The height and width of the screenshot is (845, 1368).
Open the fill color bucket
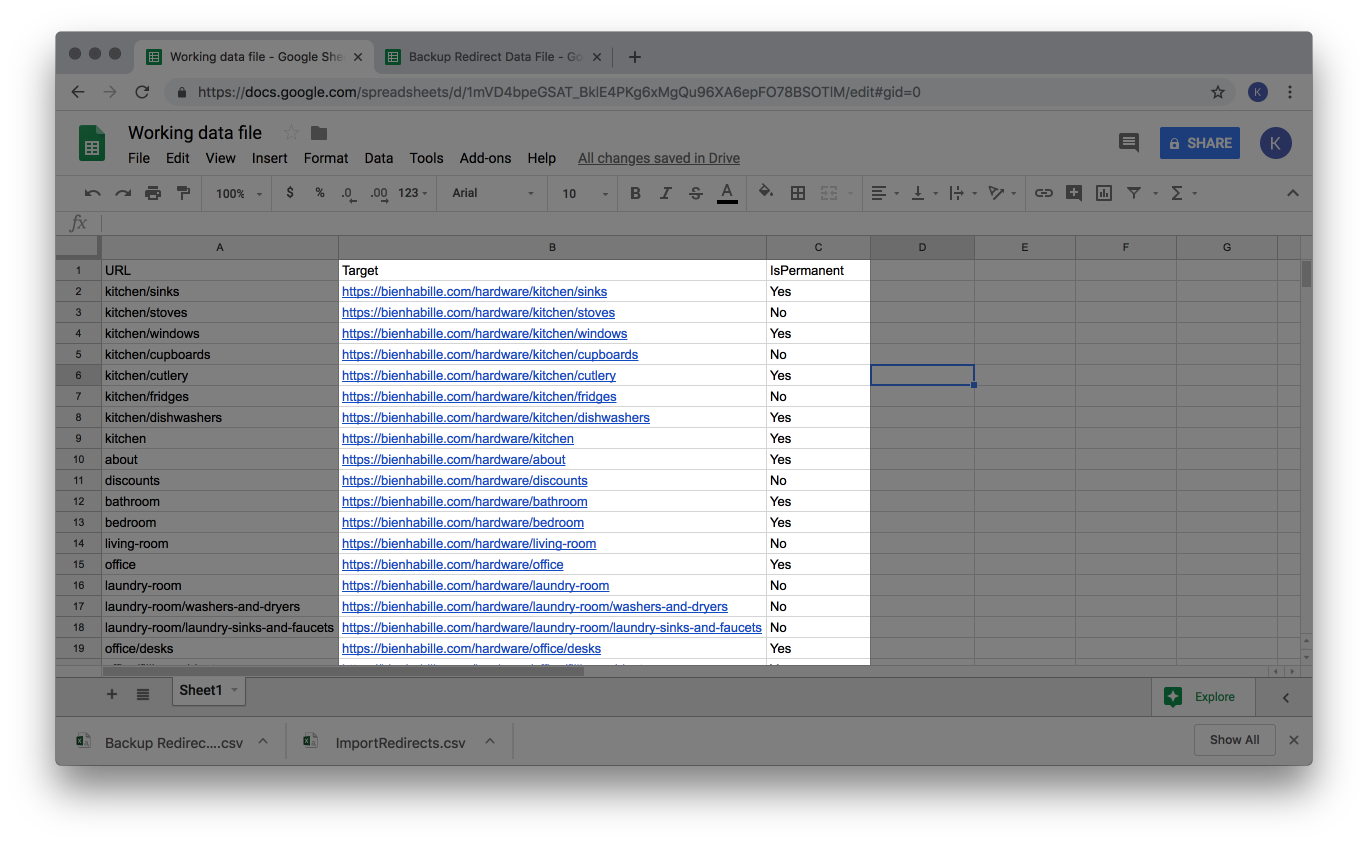pyautogui.click(x=766, y=193)
